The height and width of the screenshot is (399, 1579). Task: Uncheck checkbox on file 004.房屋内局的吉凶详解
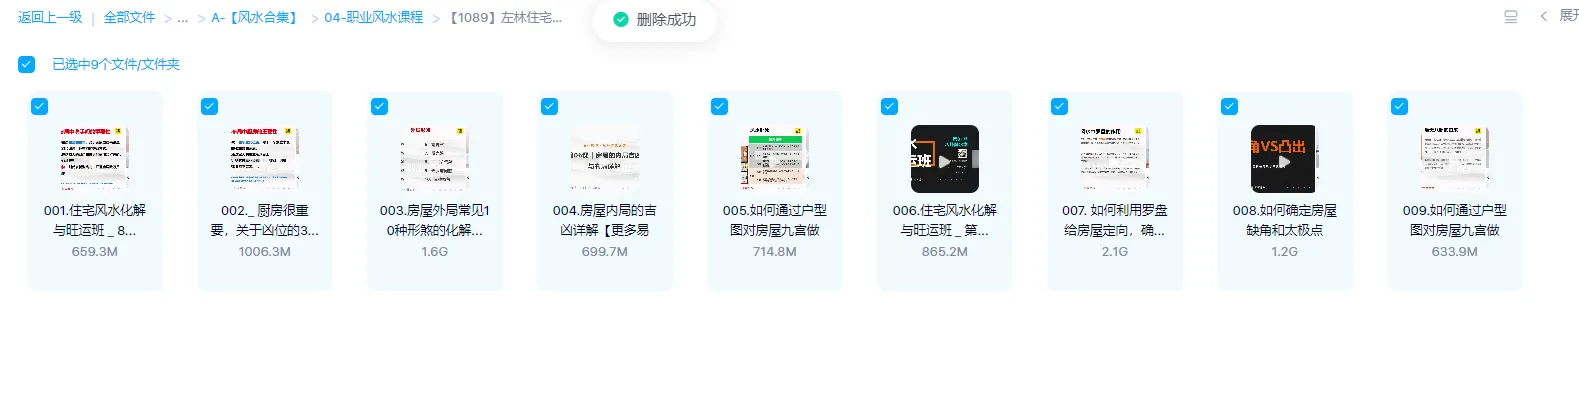tap(550, 106)
